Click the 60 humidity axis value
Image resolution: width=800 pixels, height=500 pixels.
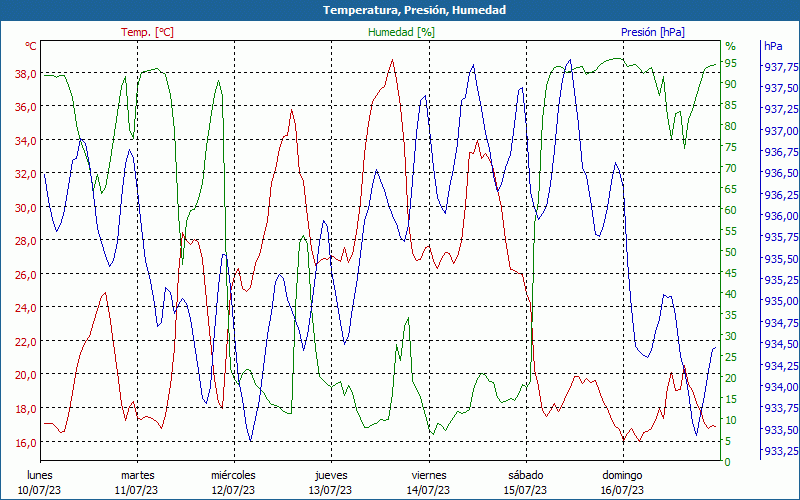731,210
